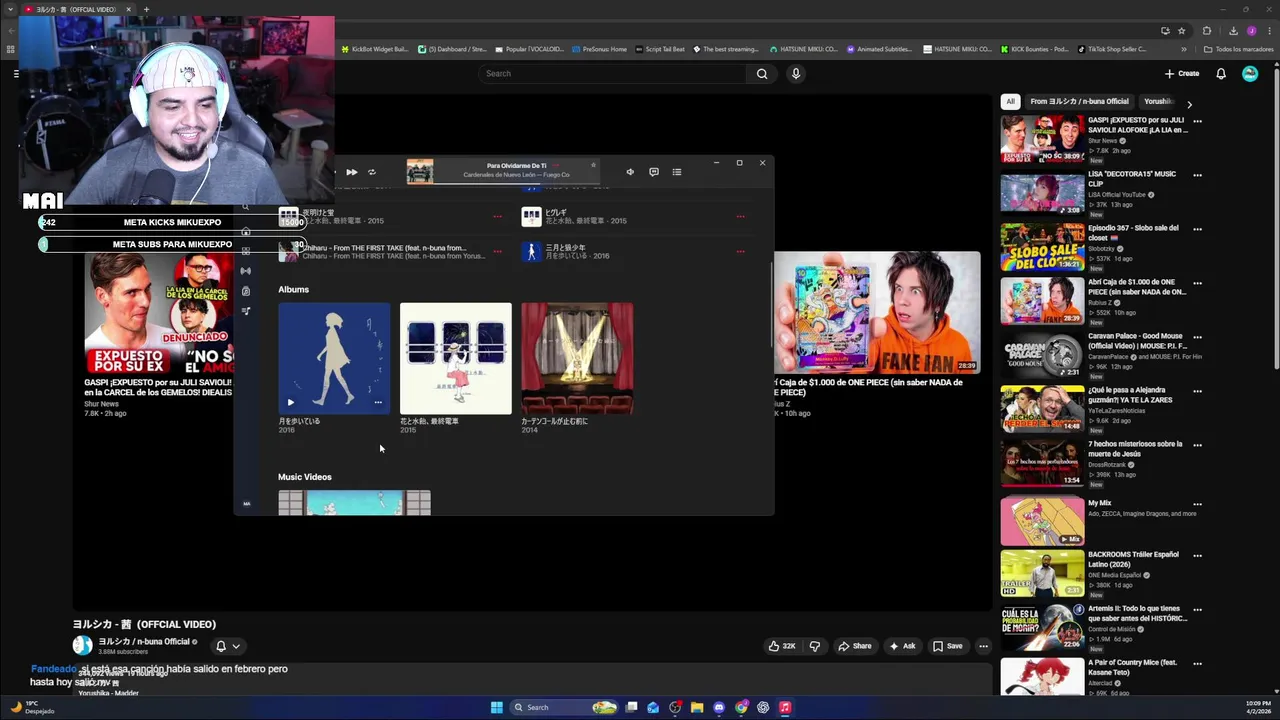The height and width of the screenshot is (720, 1280).
Task: Open the MA account avatar in music sidebar
Action: (246, 504)
